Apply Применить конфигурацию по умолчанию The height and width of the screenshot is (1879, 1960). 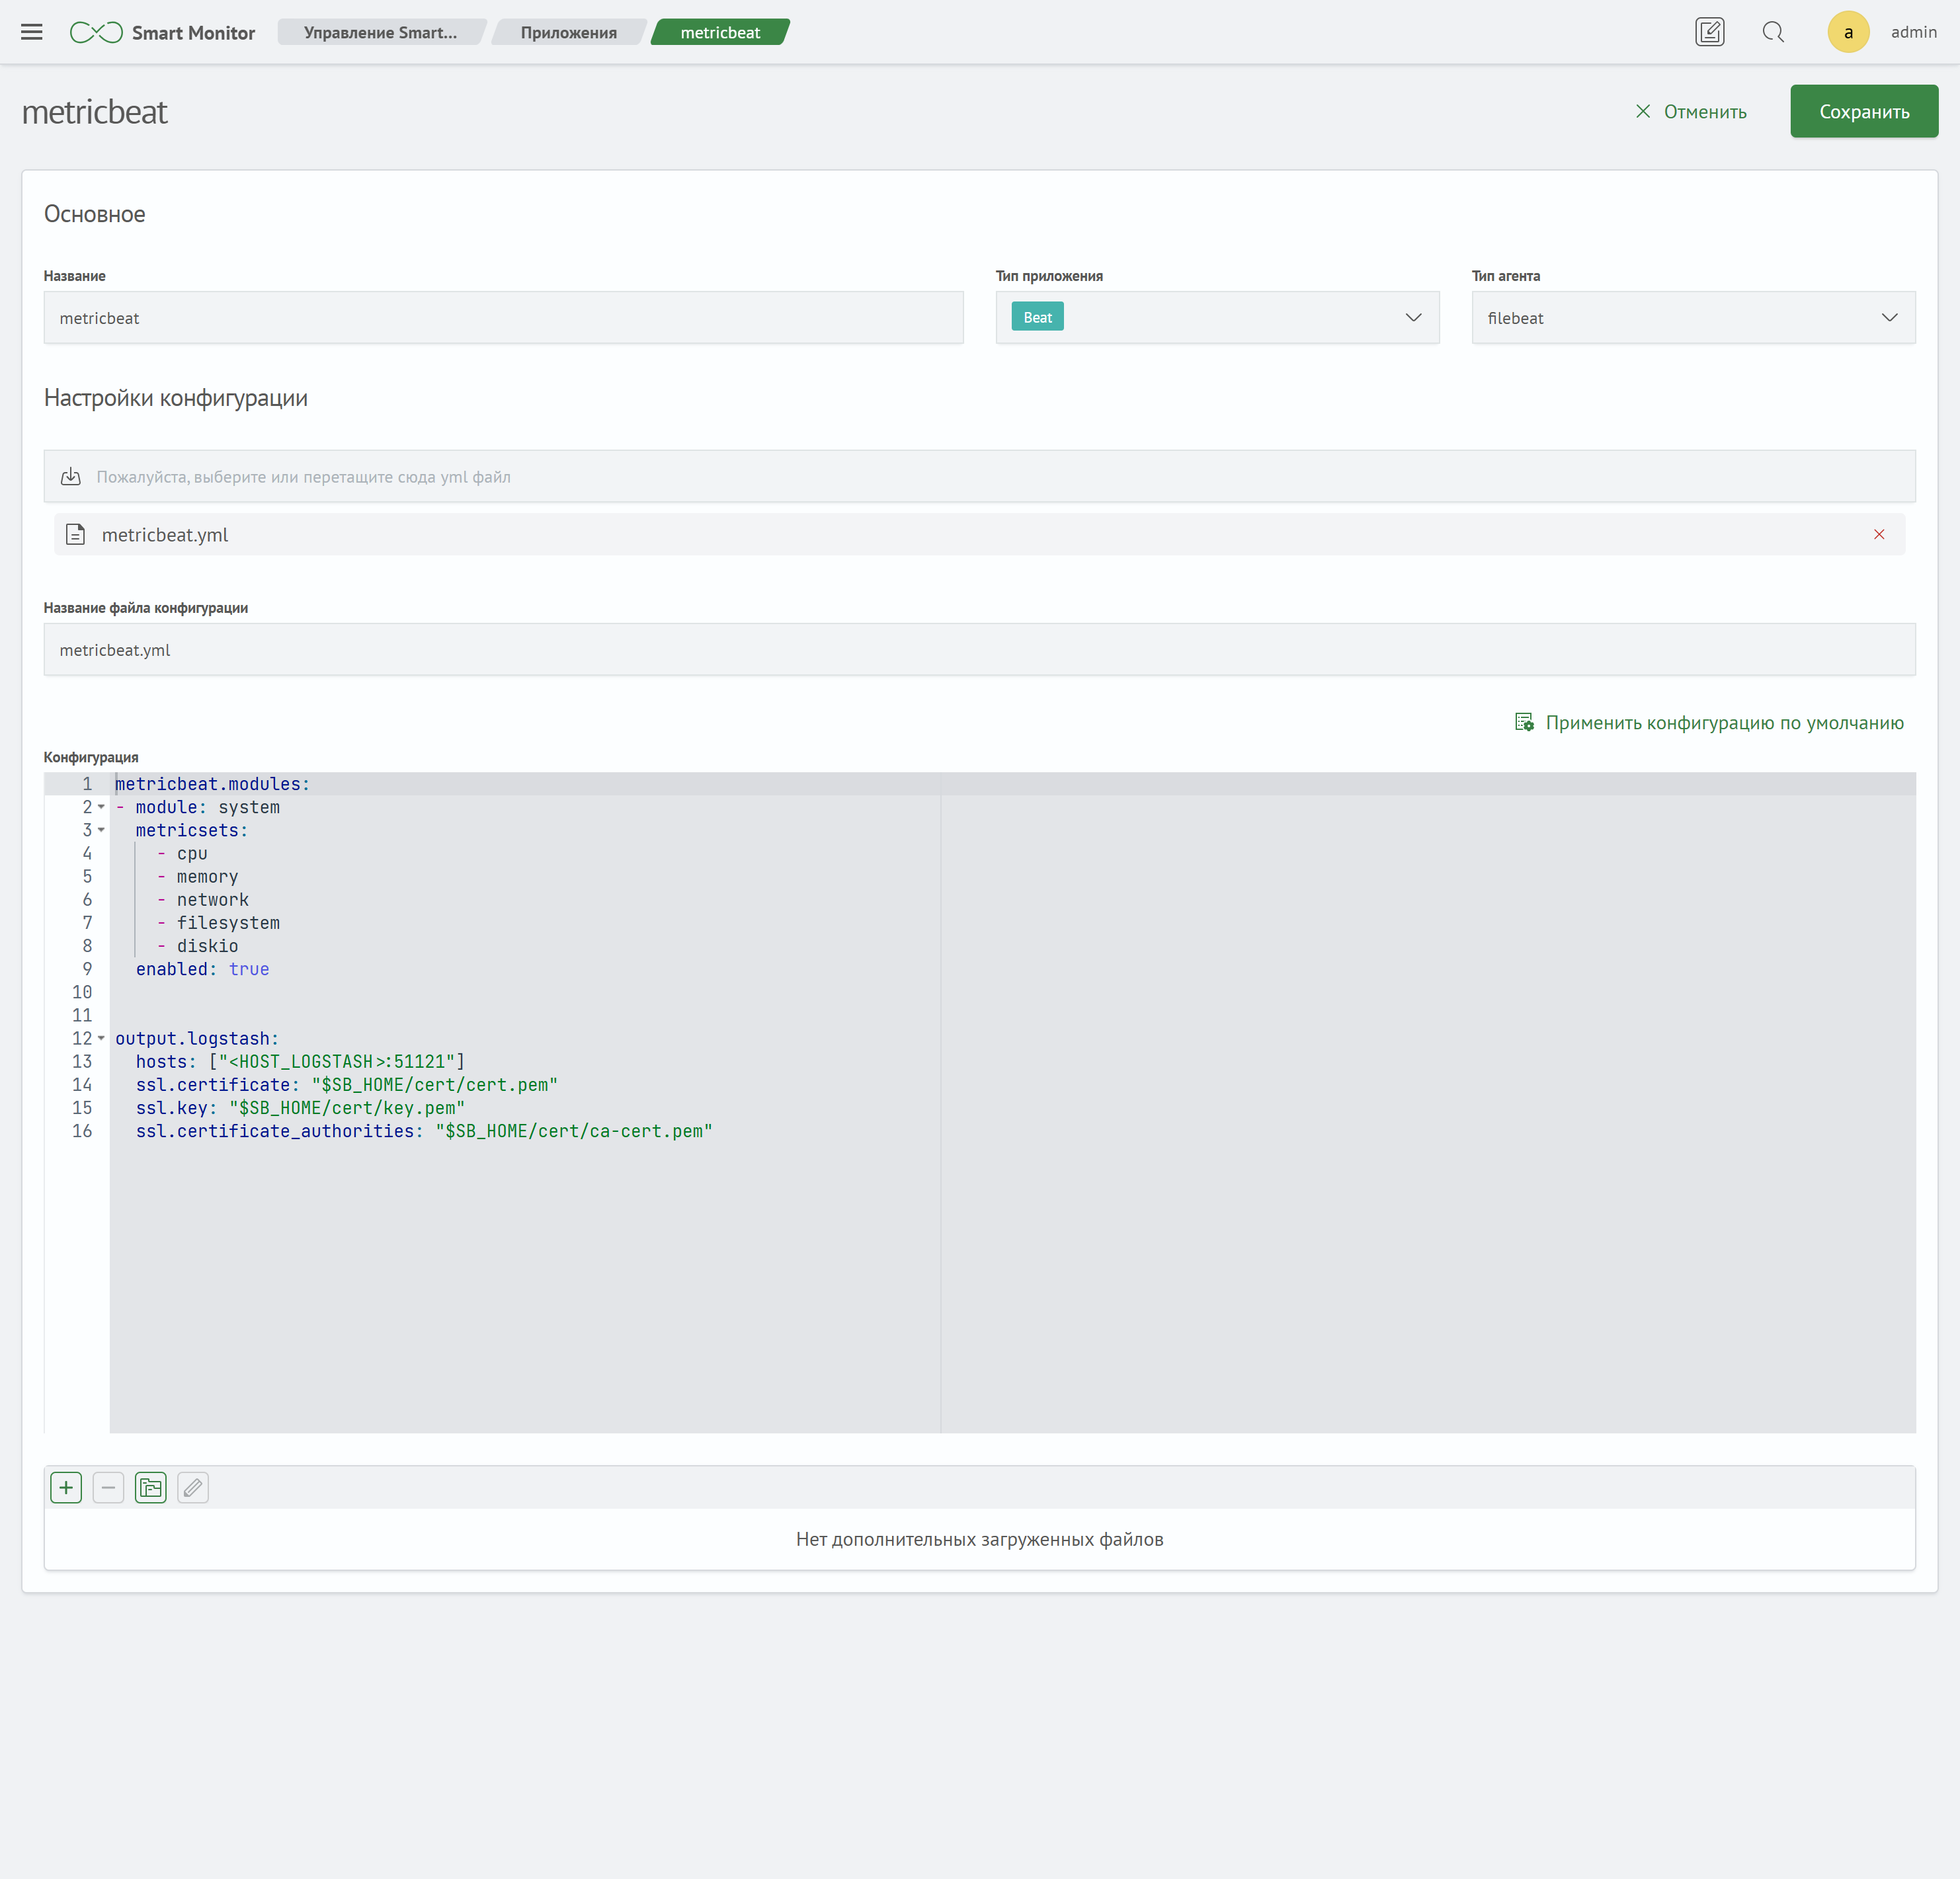click(1724, 722)
